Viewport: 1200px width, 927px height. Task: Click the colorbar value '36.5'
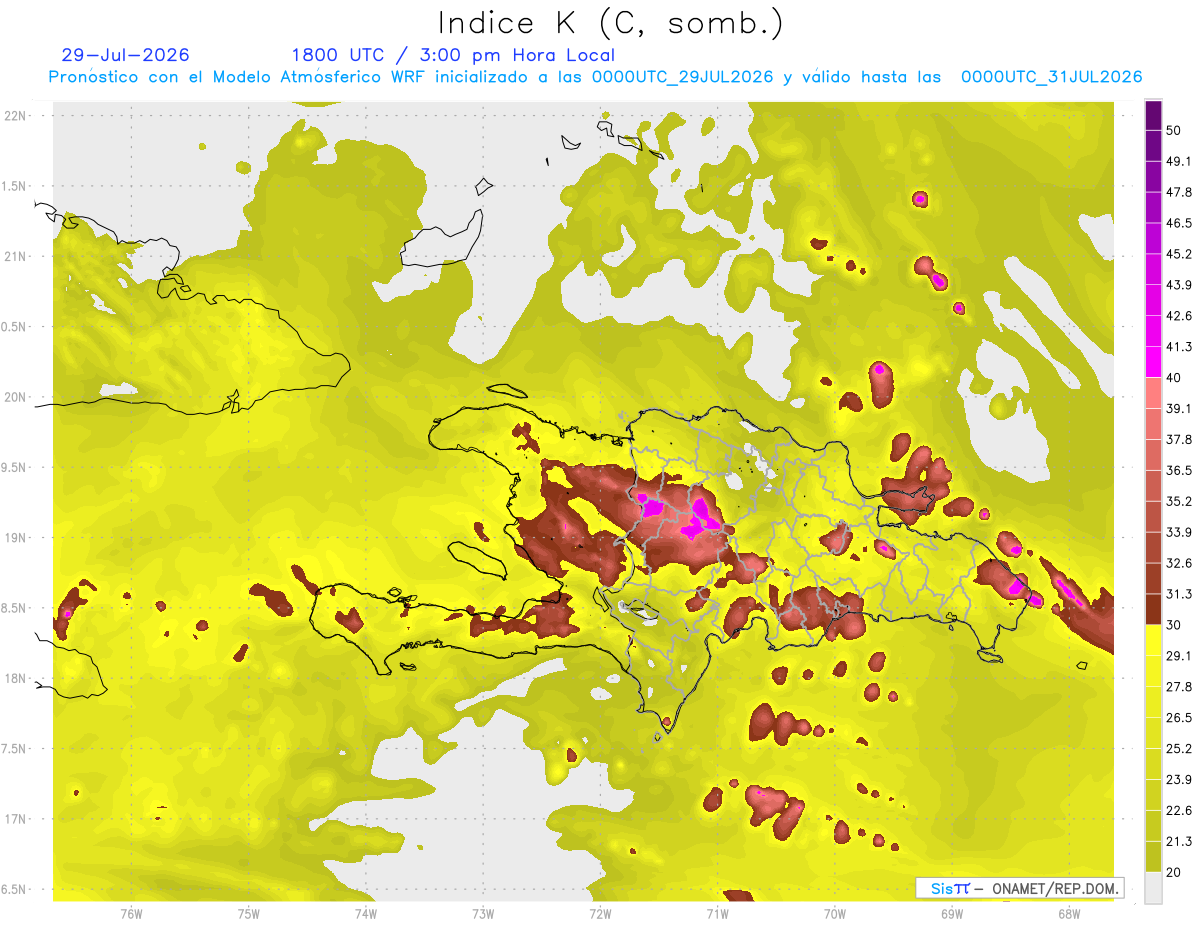coord(1179,470)
